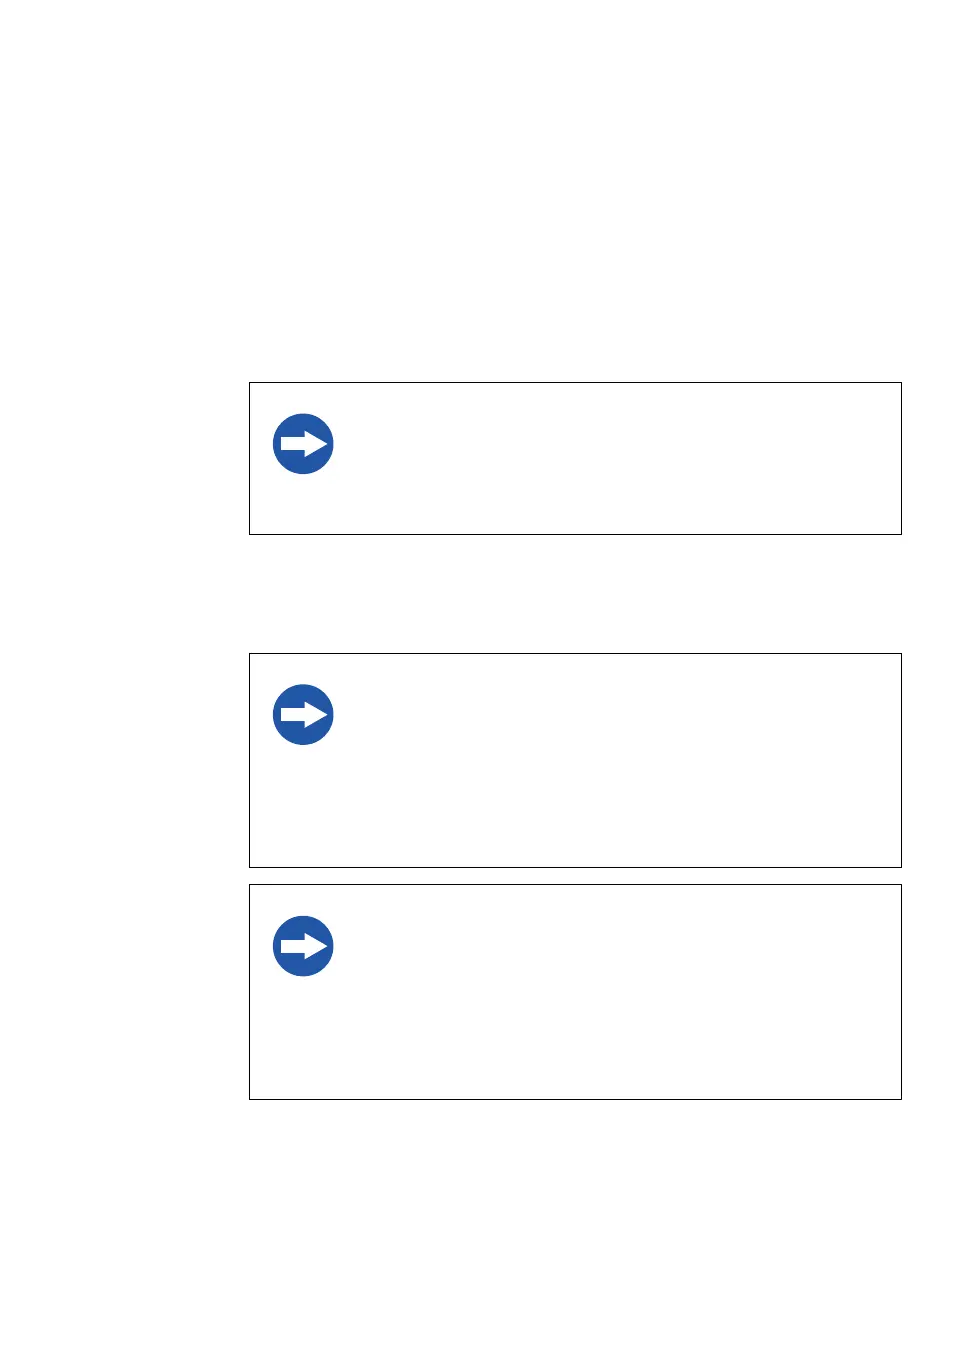The height and width of the screenshot is (1361, 964).
Task: Click inside the empty bottom notice box
Action: (575, 992)
